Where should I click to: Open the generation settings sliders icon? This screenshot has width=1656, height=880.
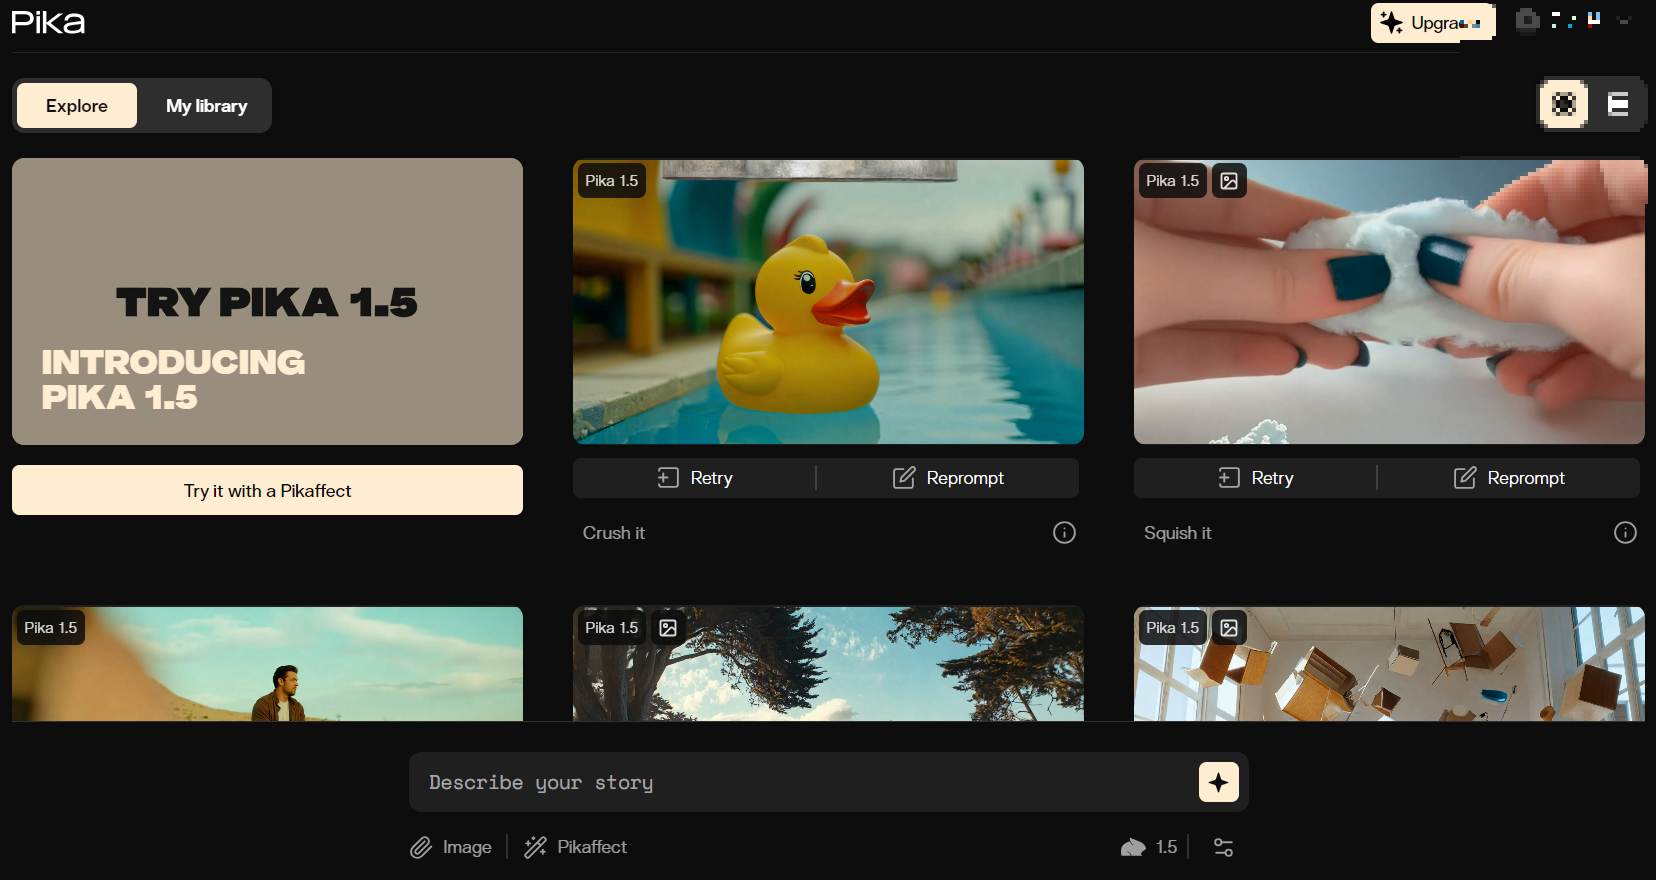coord(1223,847)
